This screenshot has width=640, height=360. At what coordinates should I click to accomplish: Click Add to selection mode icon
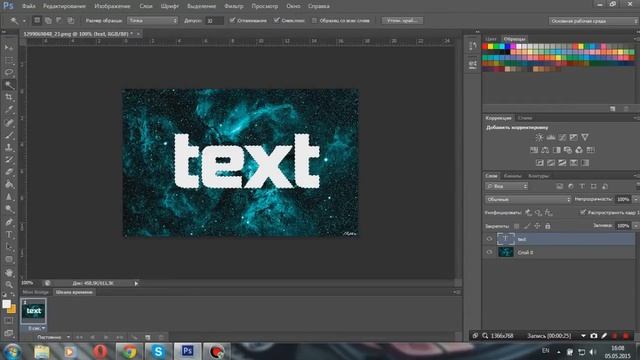(48, 20)
